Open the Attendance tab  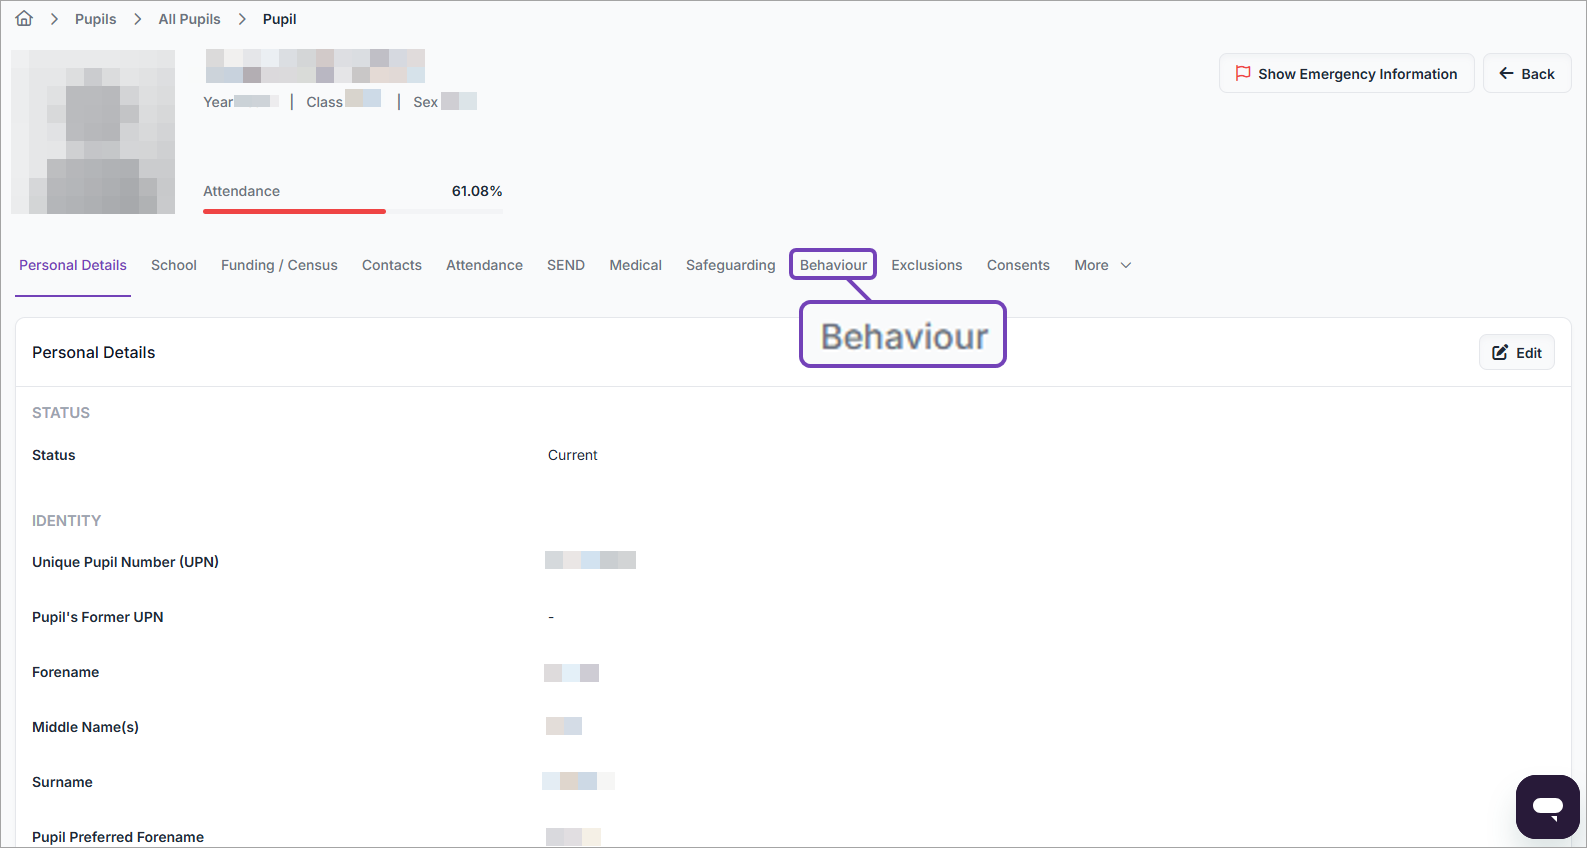pos(484,265)
